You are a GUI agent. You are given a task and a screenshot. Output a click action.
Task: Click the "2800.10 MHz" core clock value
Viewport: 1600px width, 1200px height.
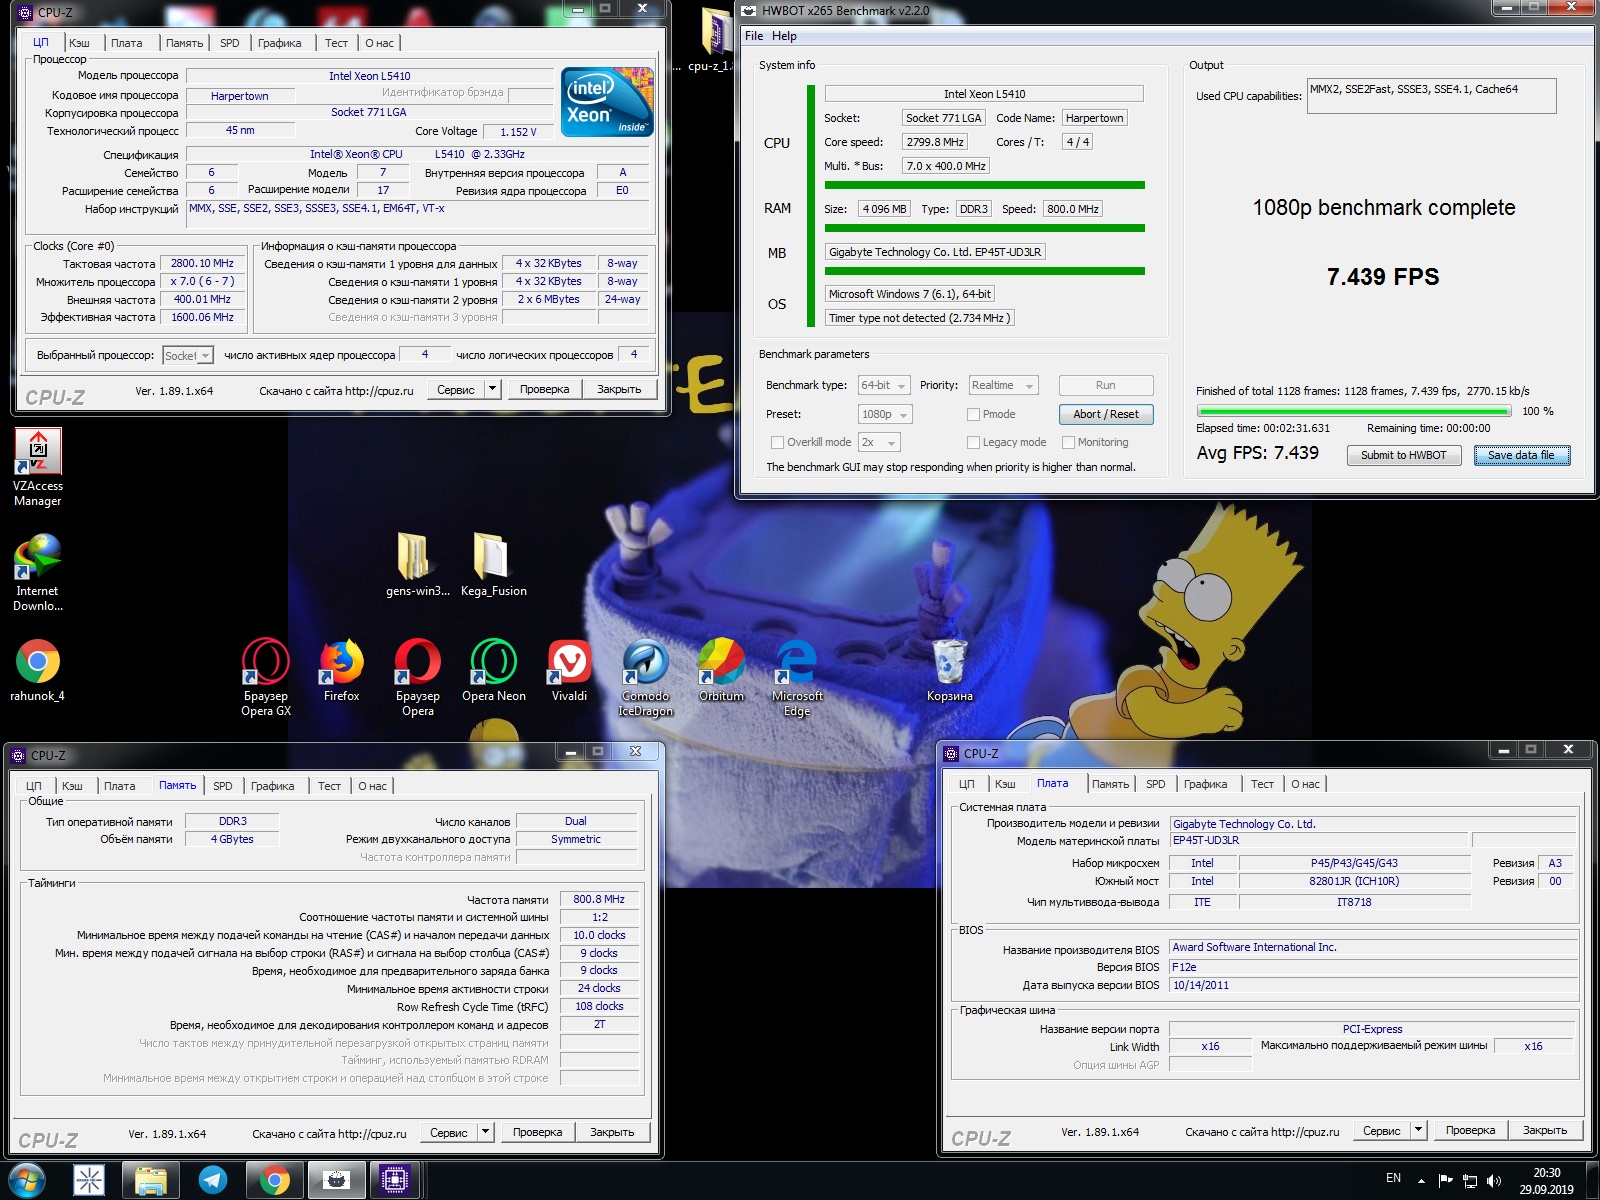(202, 263)
